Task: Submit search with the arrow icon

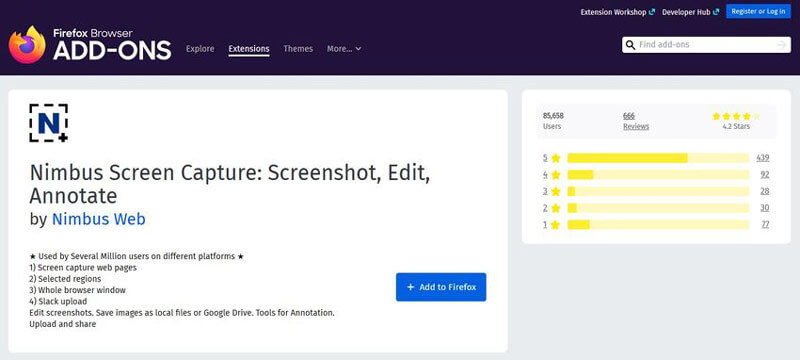Action: pos(782,45)
